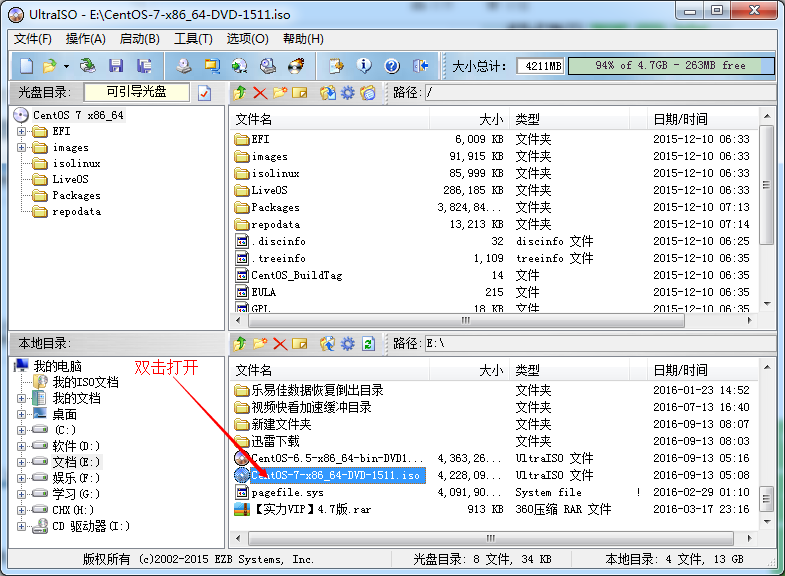Viewport: 785px width, 576px height.
Task: Click the notepad with gear options icon
Action: (x=336, y=66)
